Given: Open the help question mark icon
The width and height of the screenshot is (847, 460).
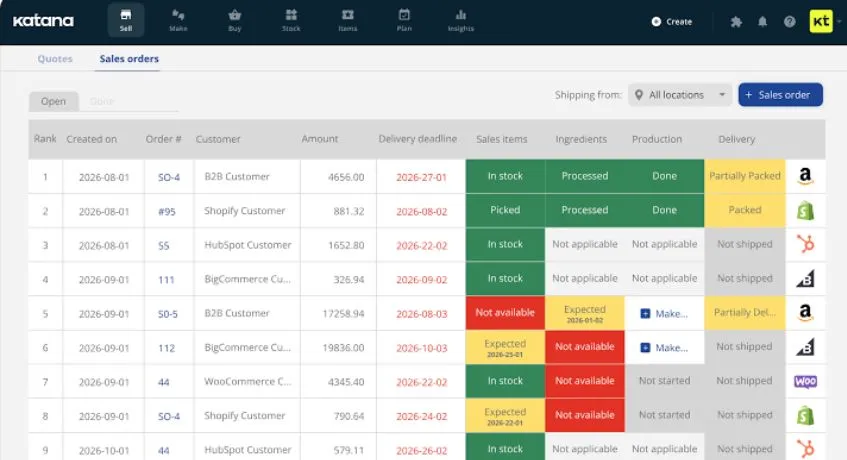Looking at the screenshot, I should point(789,22).
